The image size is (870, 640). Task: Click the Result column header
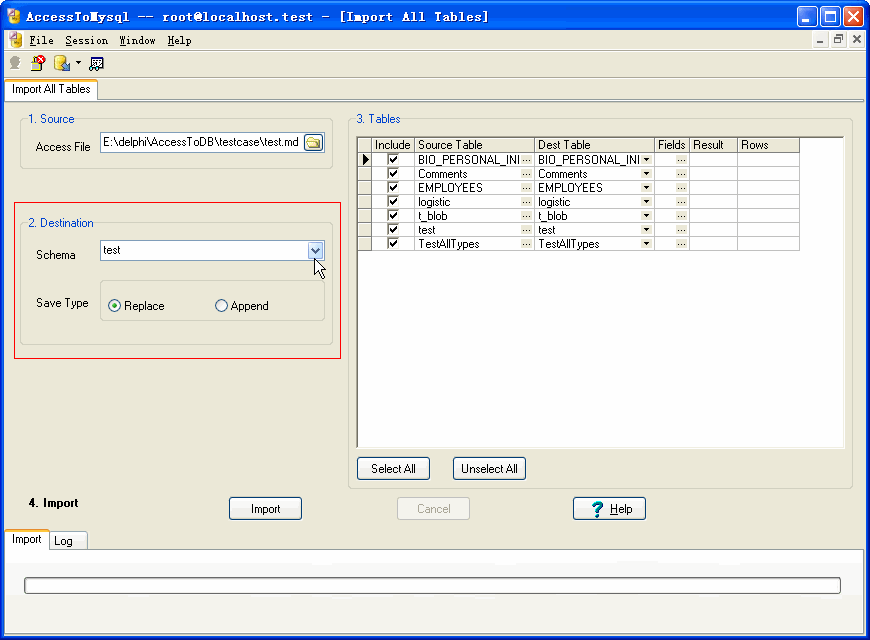click(714, 145)
